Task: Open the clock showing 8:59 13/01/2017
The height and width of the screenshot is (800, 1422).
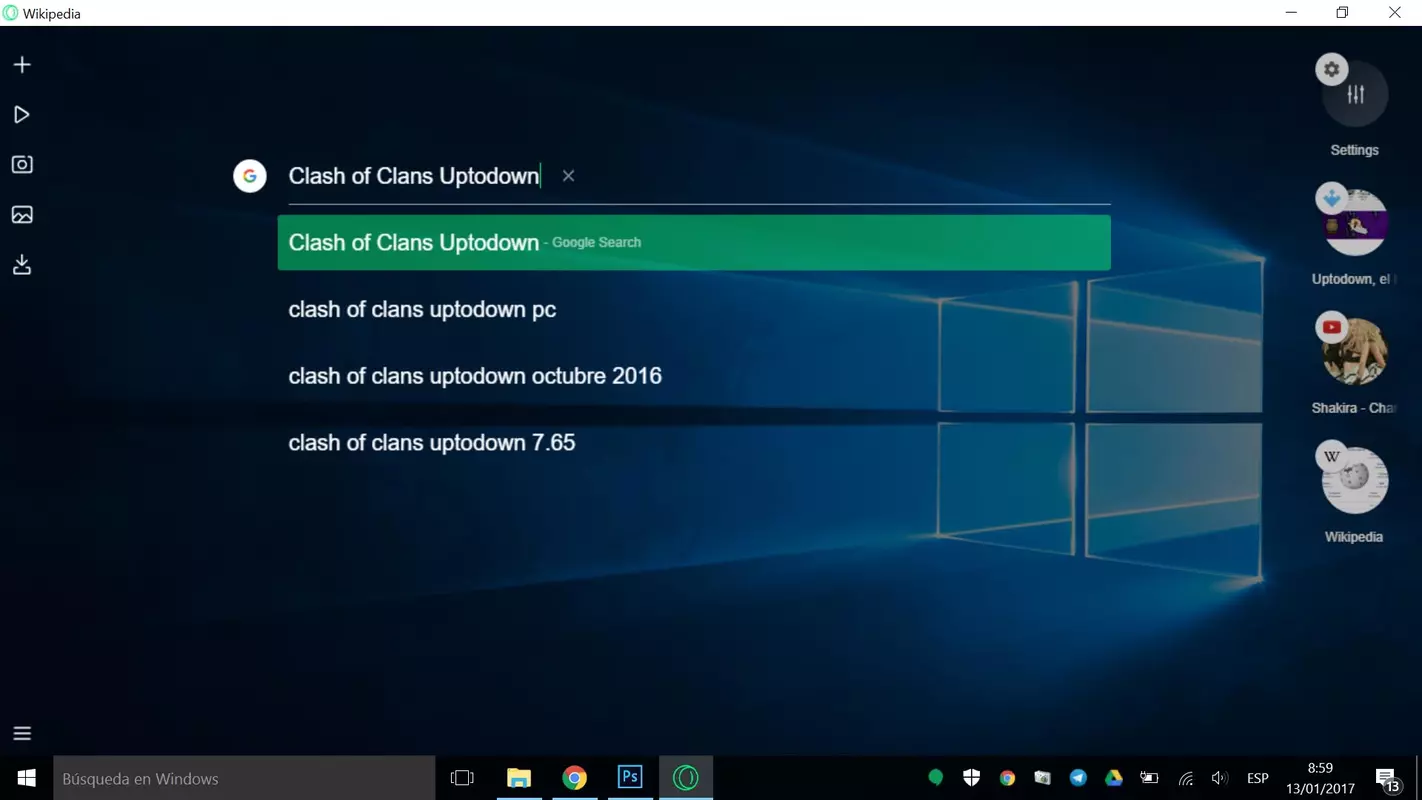Action: click(1320, 778)
